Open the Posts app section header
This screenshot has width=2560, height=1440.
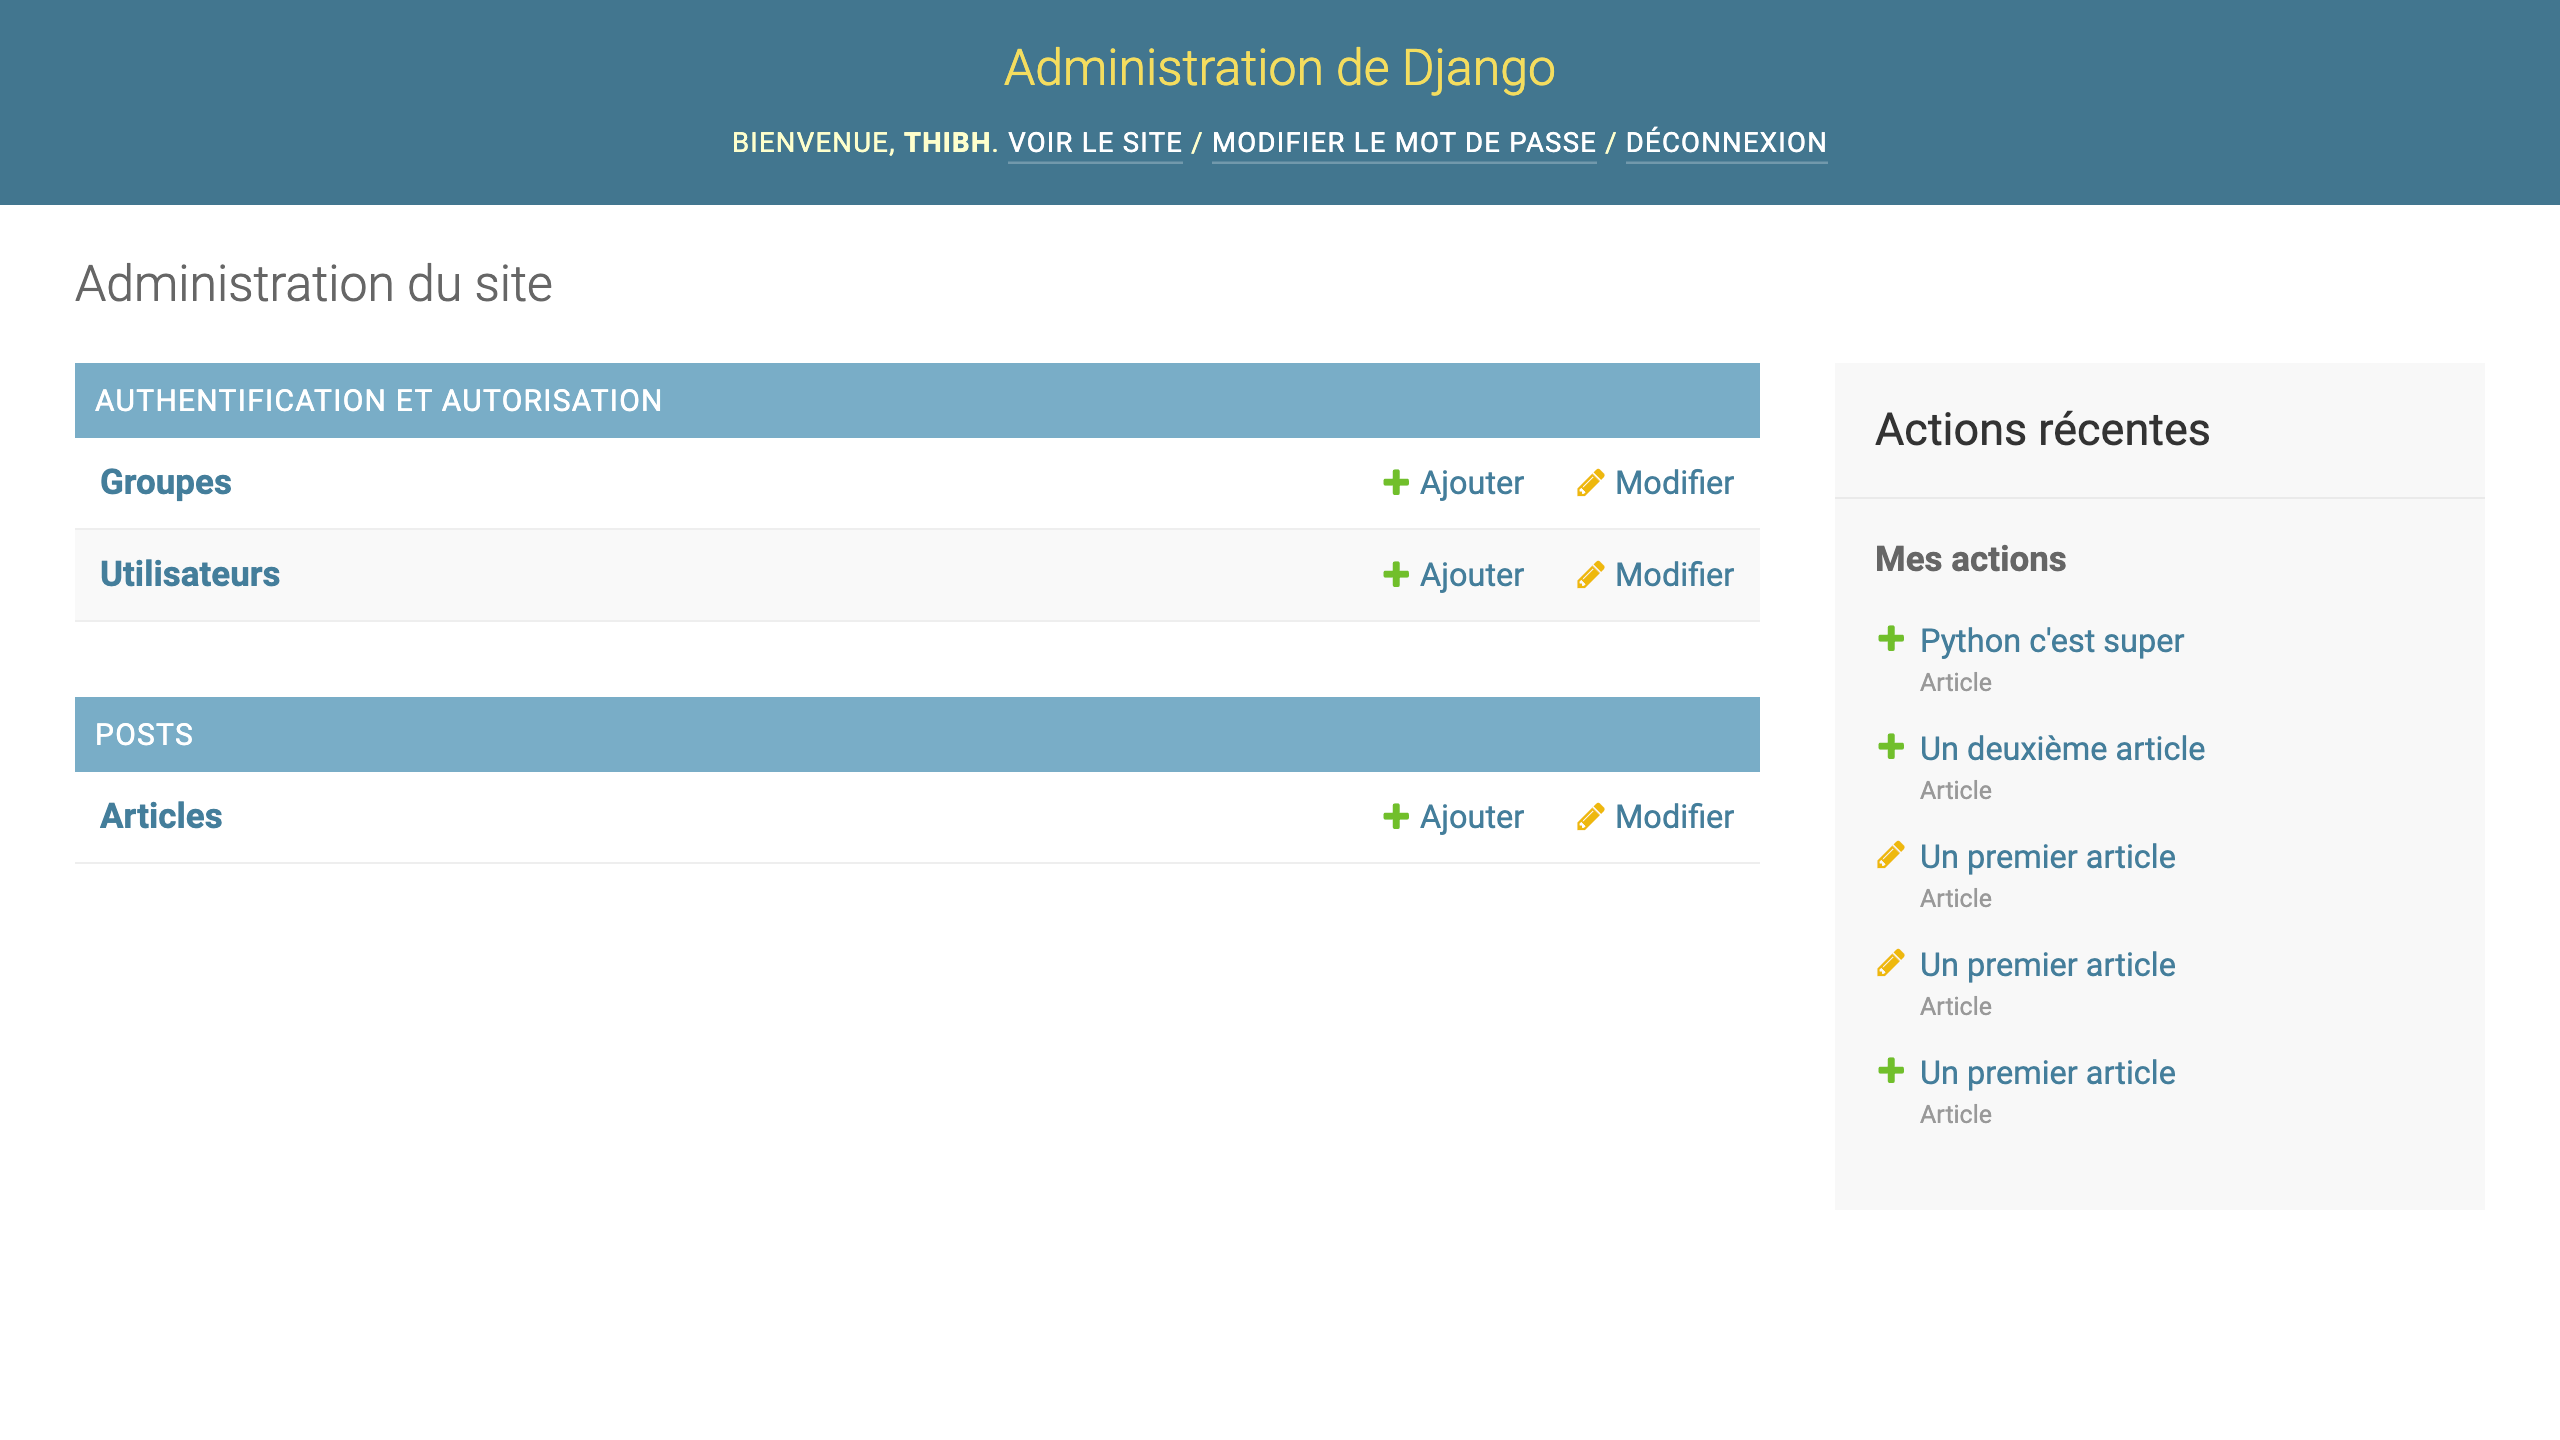tap(144, 735)
